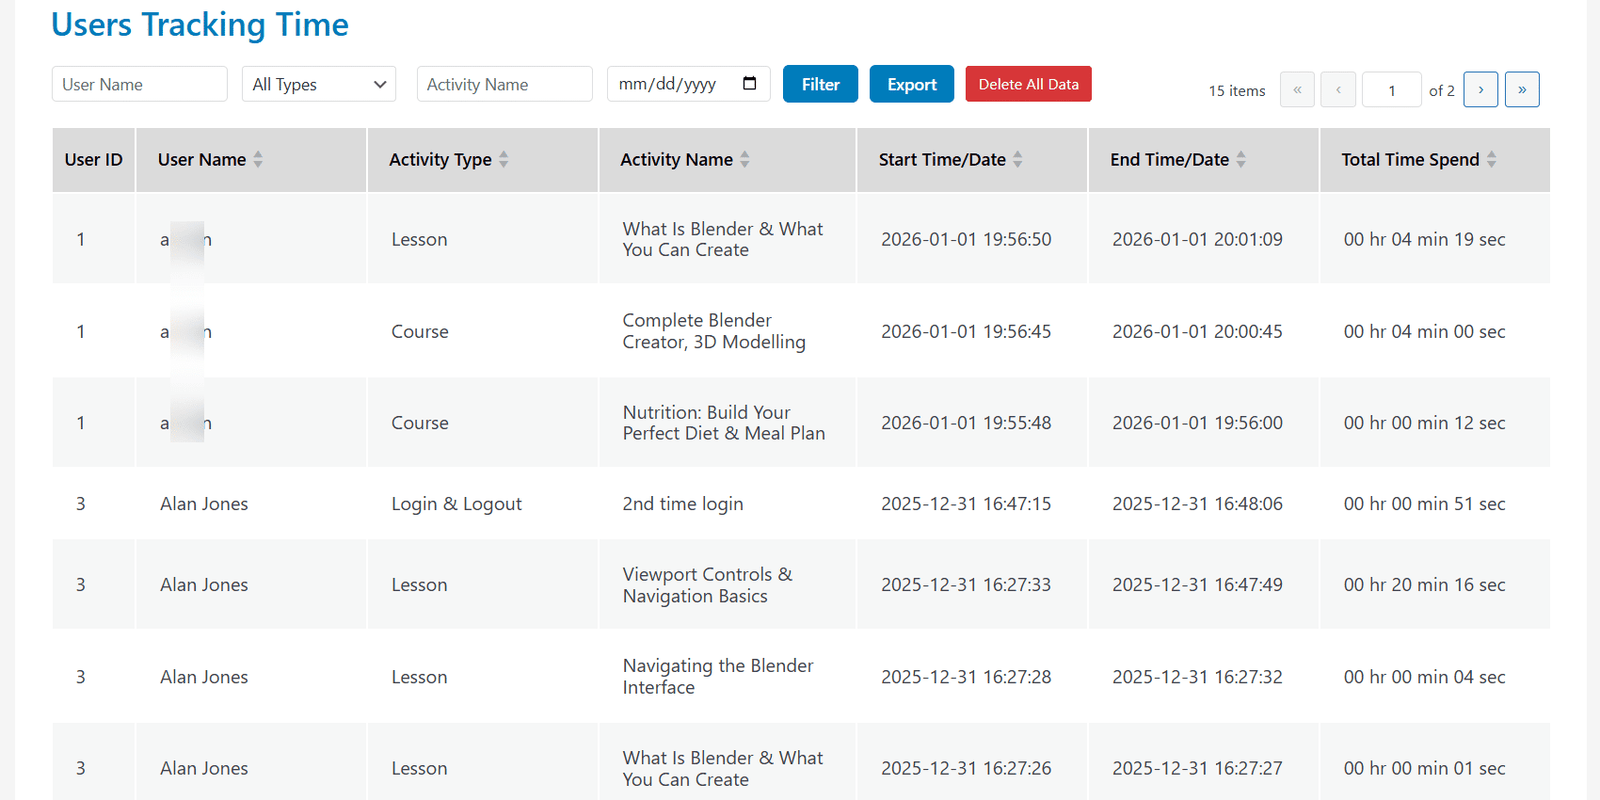Click the Users Tracking Time heading
The image size is (1600, 800).
pyautogui.click(x=200, y=24)
